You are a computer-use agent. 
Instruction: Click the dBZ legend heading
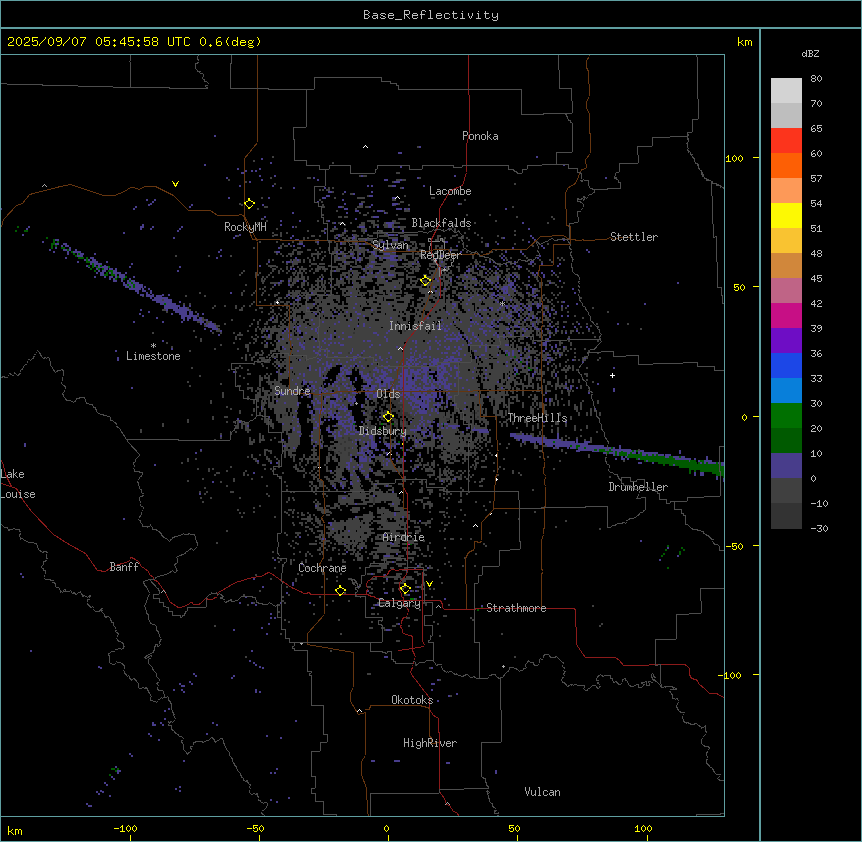pos(810,54)
